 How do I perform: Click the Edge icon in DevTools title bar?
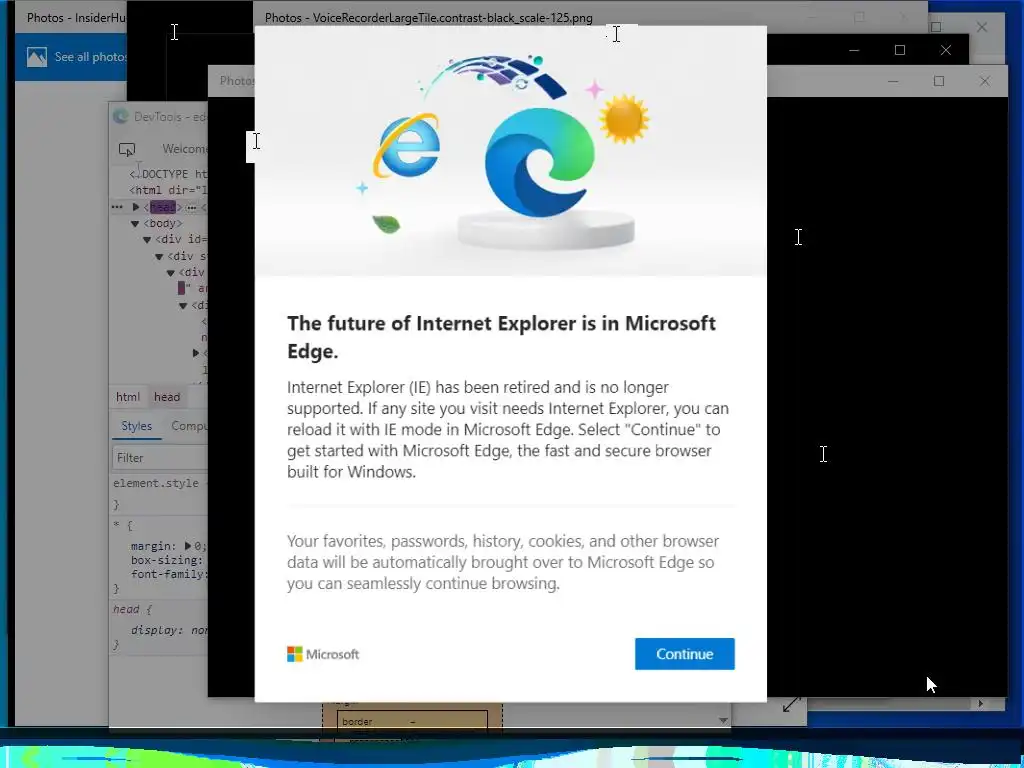click(120, 116)
